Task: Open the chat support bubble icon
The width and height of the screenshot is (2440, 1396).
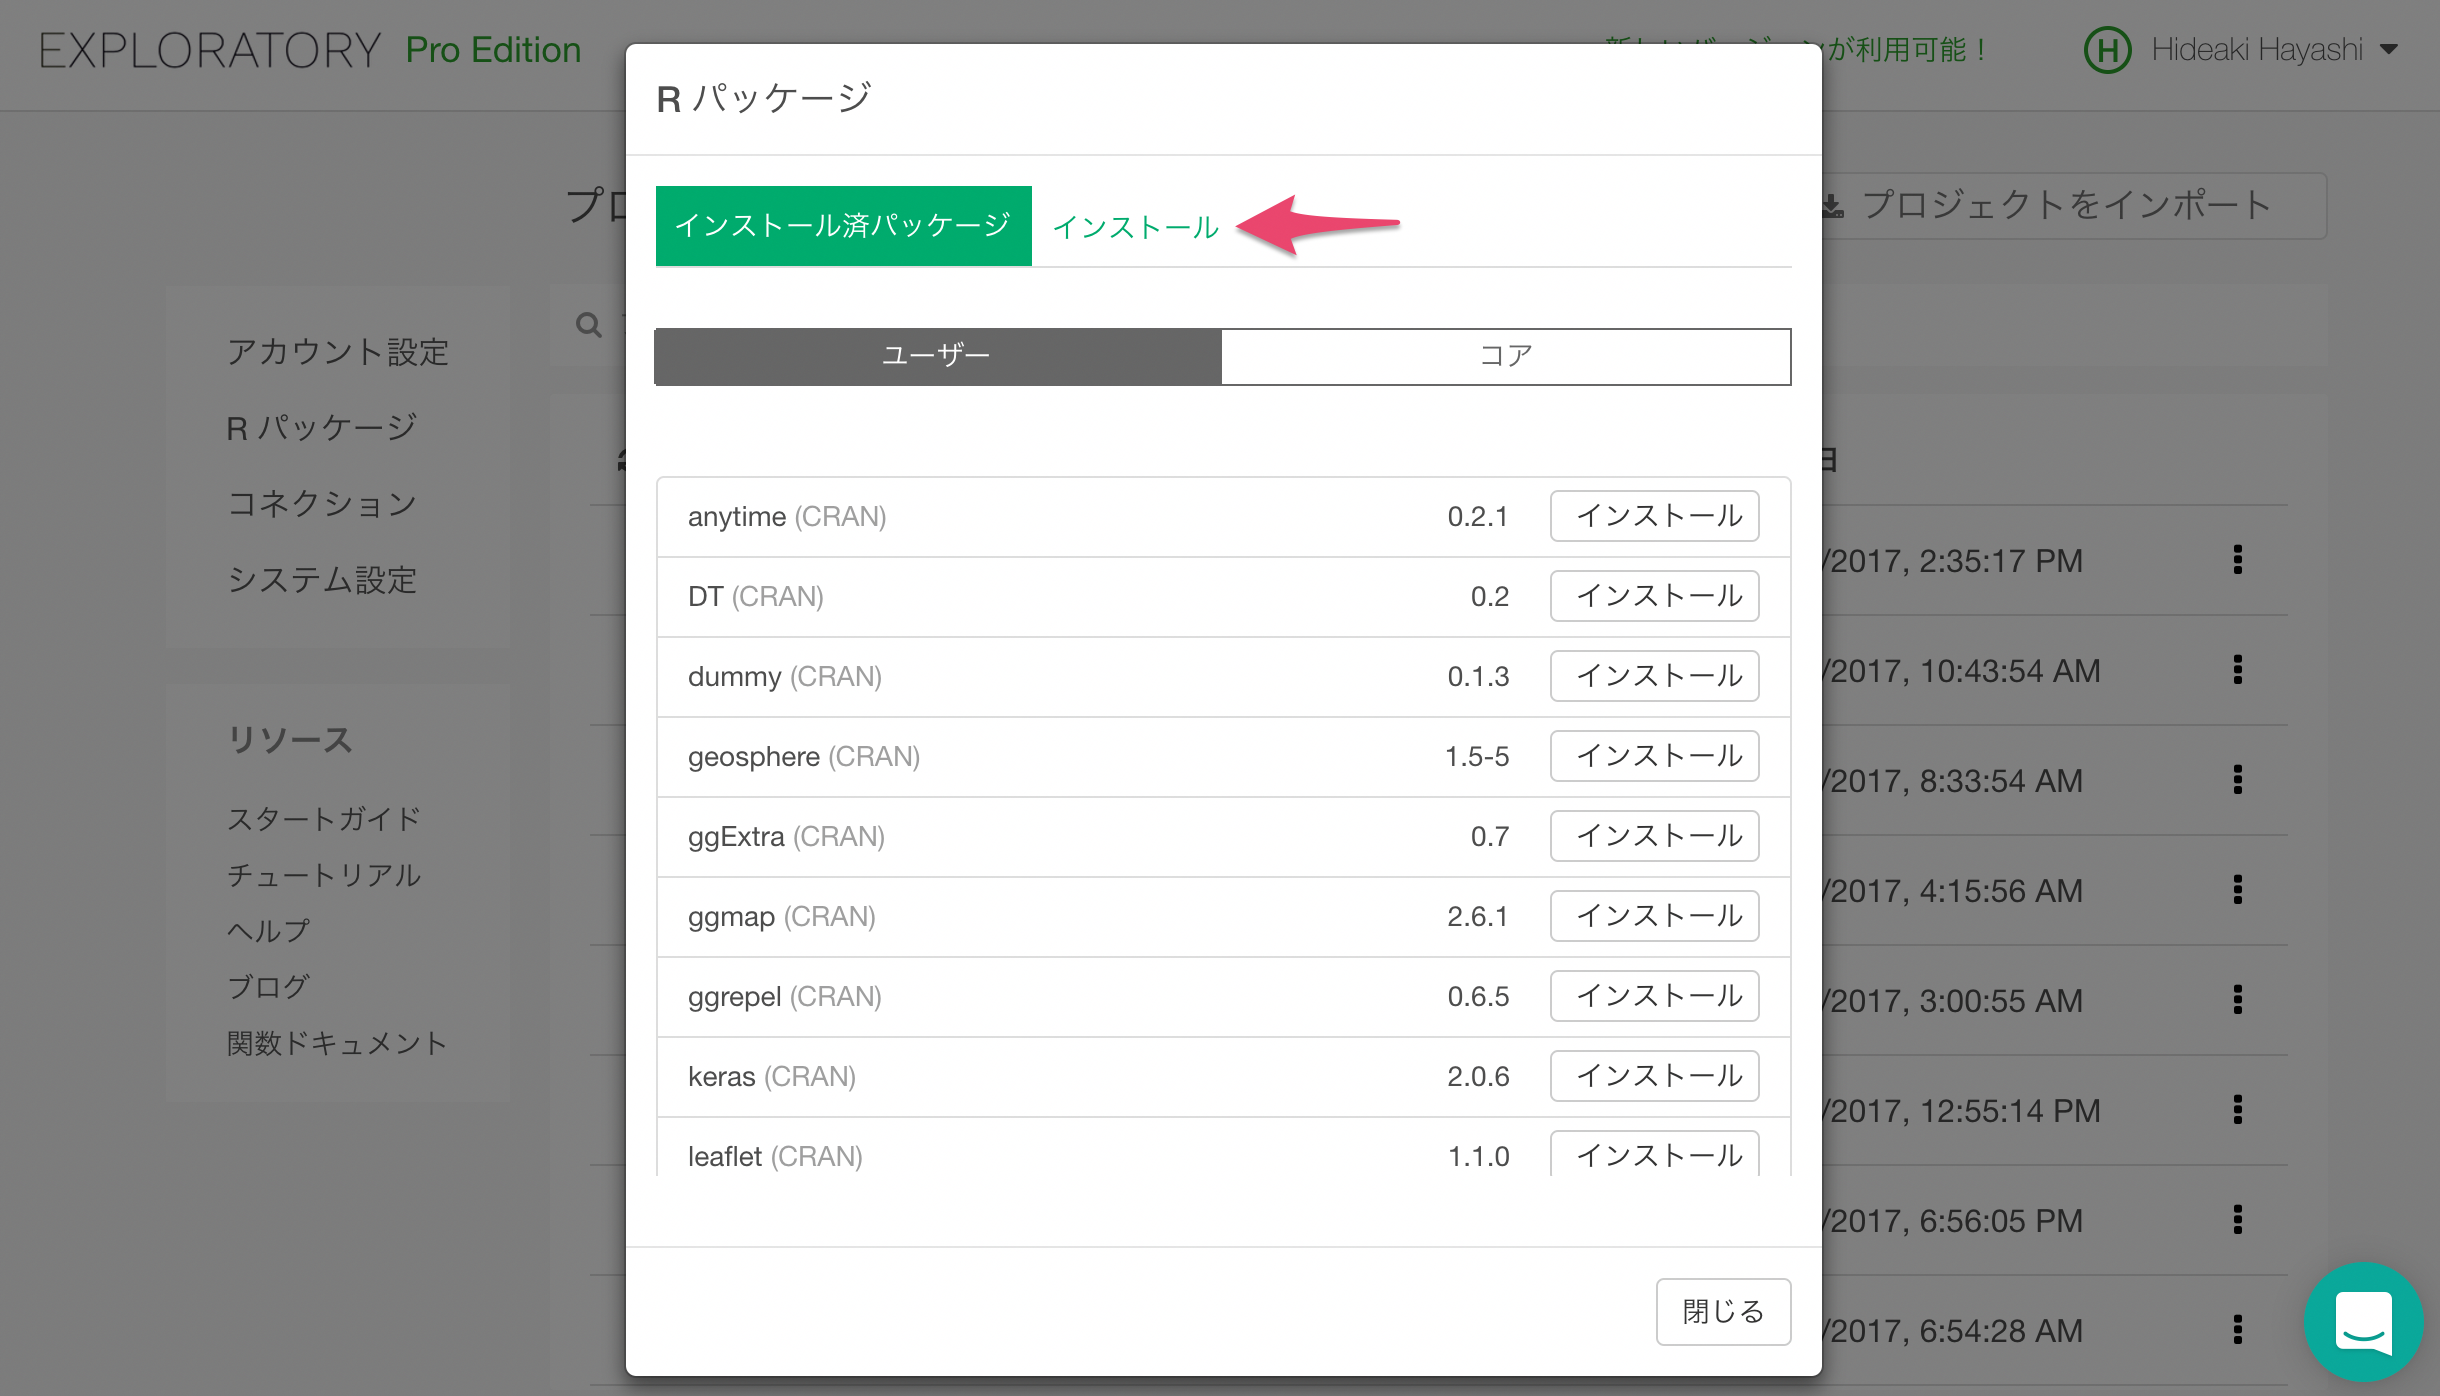Action: pyautogui.click(x=2363, y=1321)
